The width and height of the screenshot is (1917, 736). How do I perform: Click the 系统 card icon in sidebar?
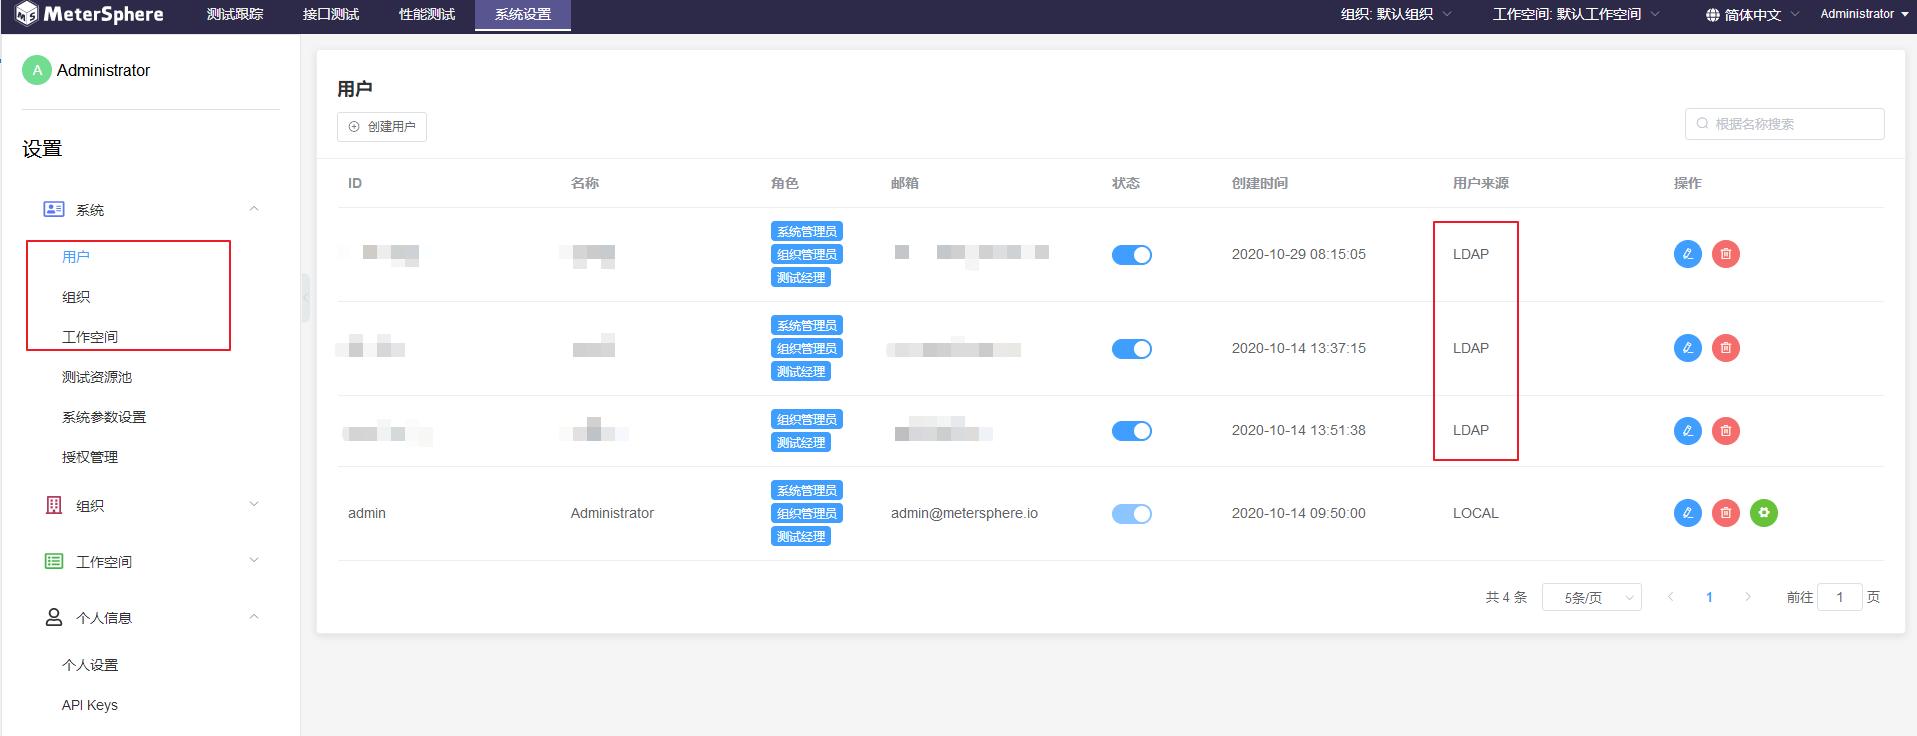(54, 209)
